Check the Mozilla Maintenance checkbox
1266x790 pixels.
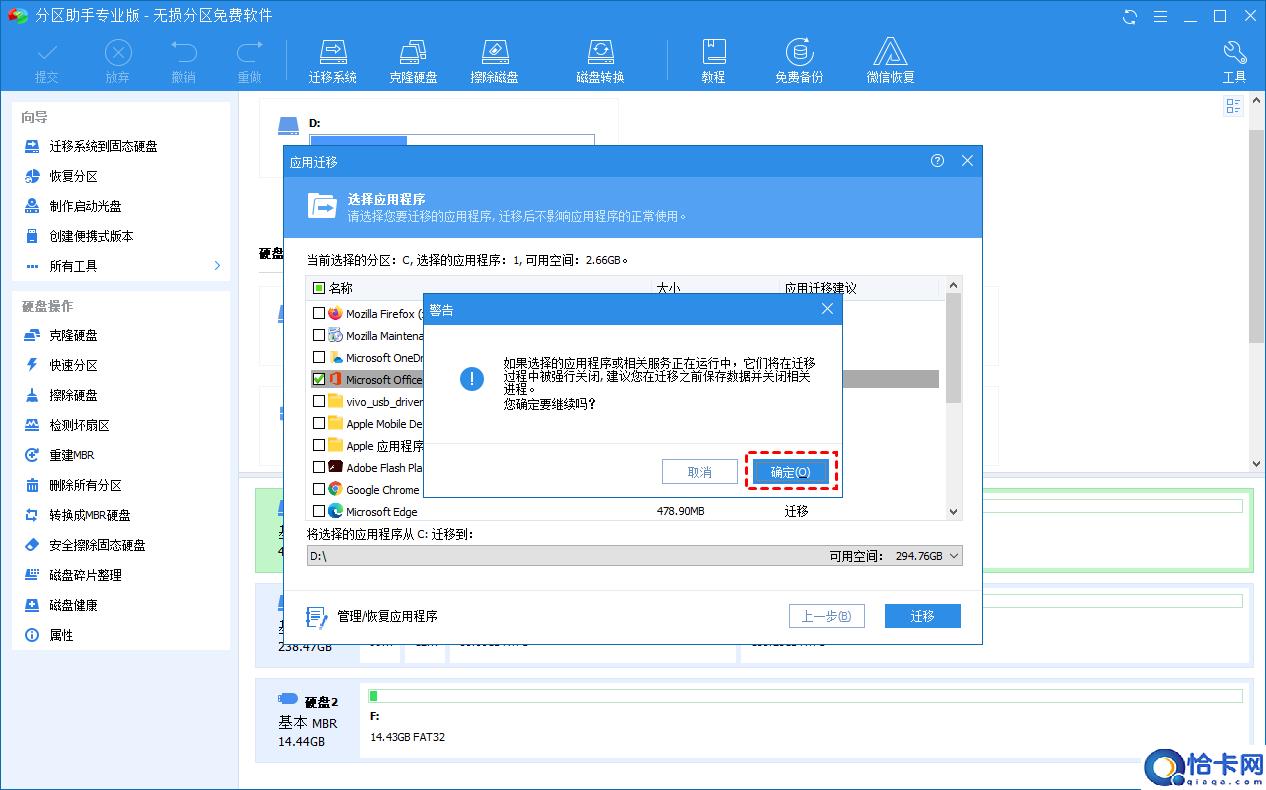point(319,335)
